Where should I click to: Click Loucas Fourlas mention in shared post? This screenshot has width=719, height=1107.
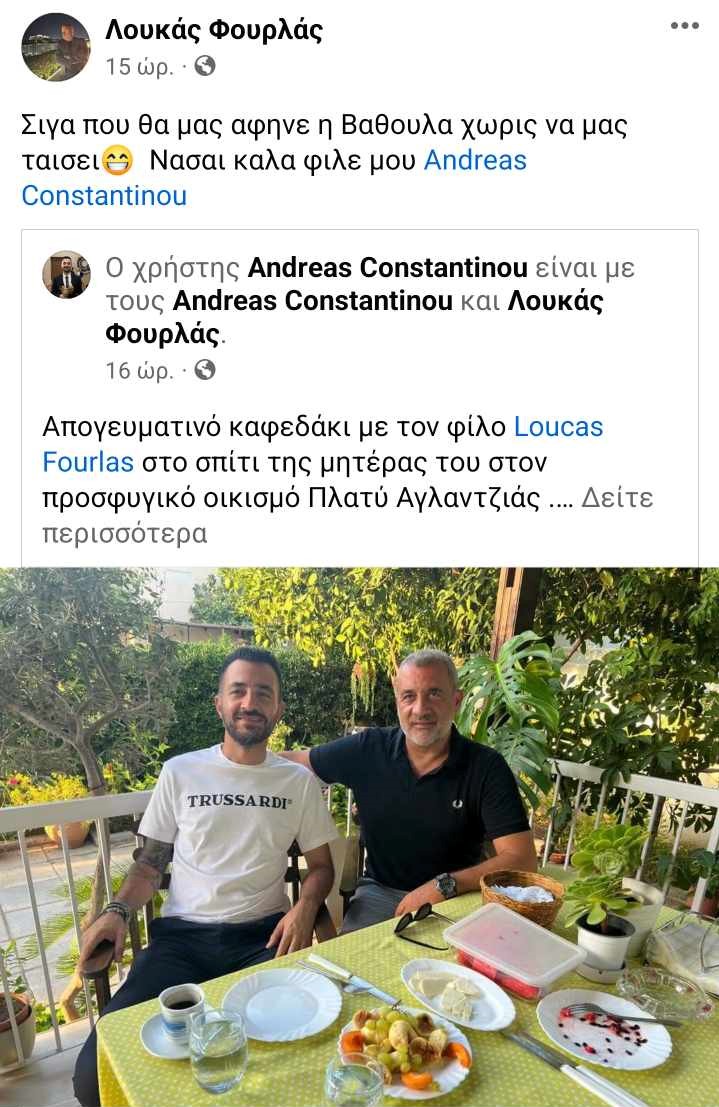[x=323, y=444]
